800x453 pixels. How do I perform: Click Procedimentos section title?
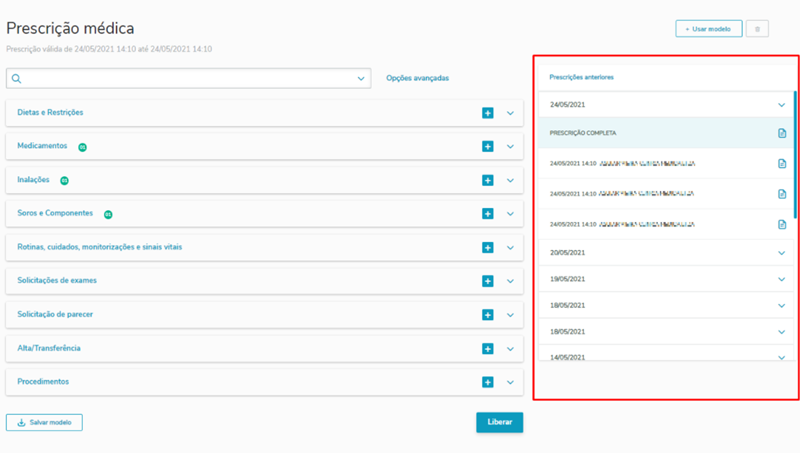point(43,382)
